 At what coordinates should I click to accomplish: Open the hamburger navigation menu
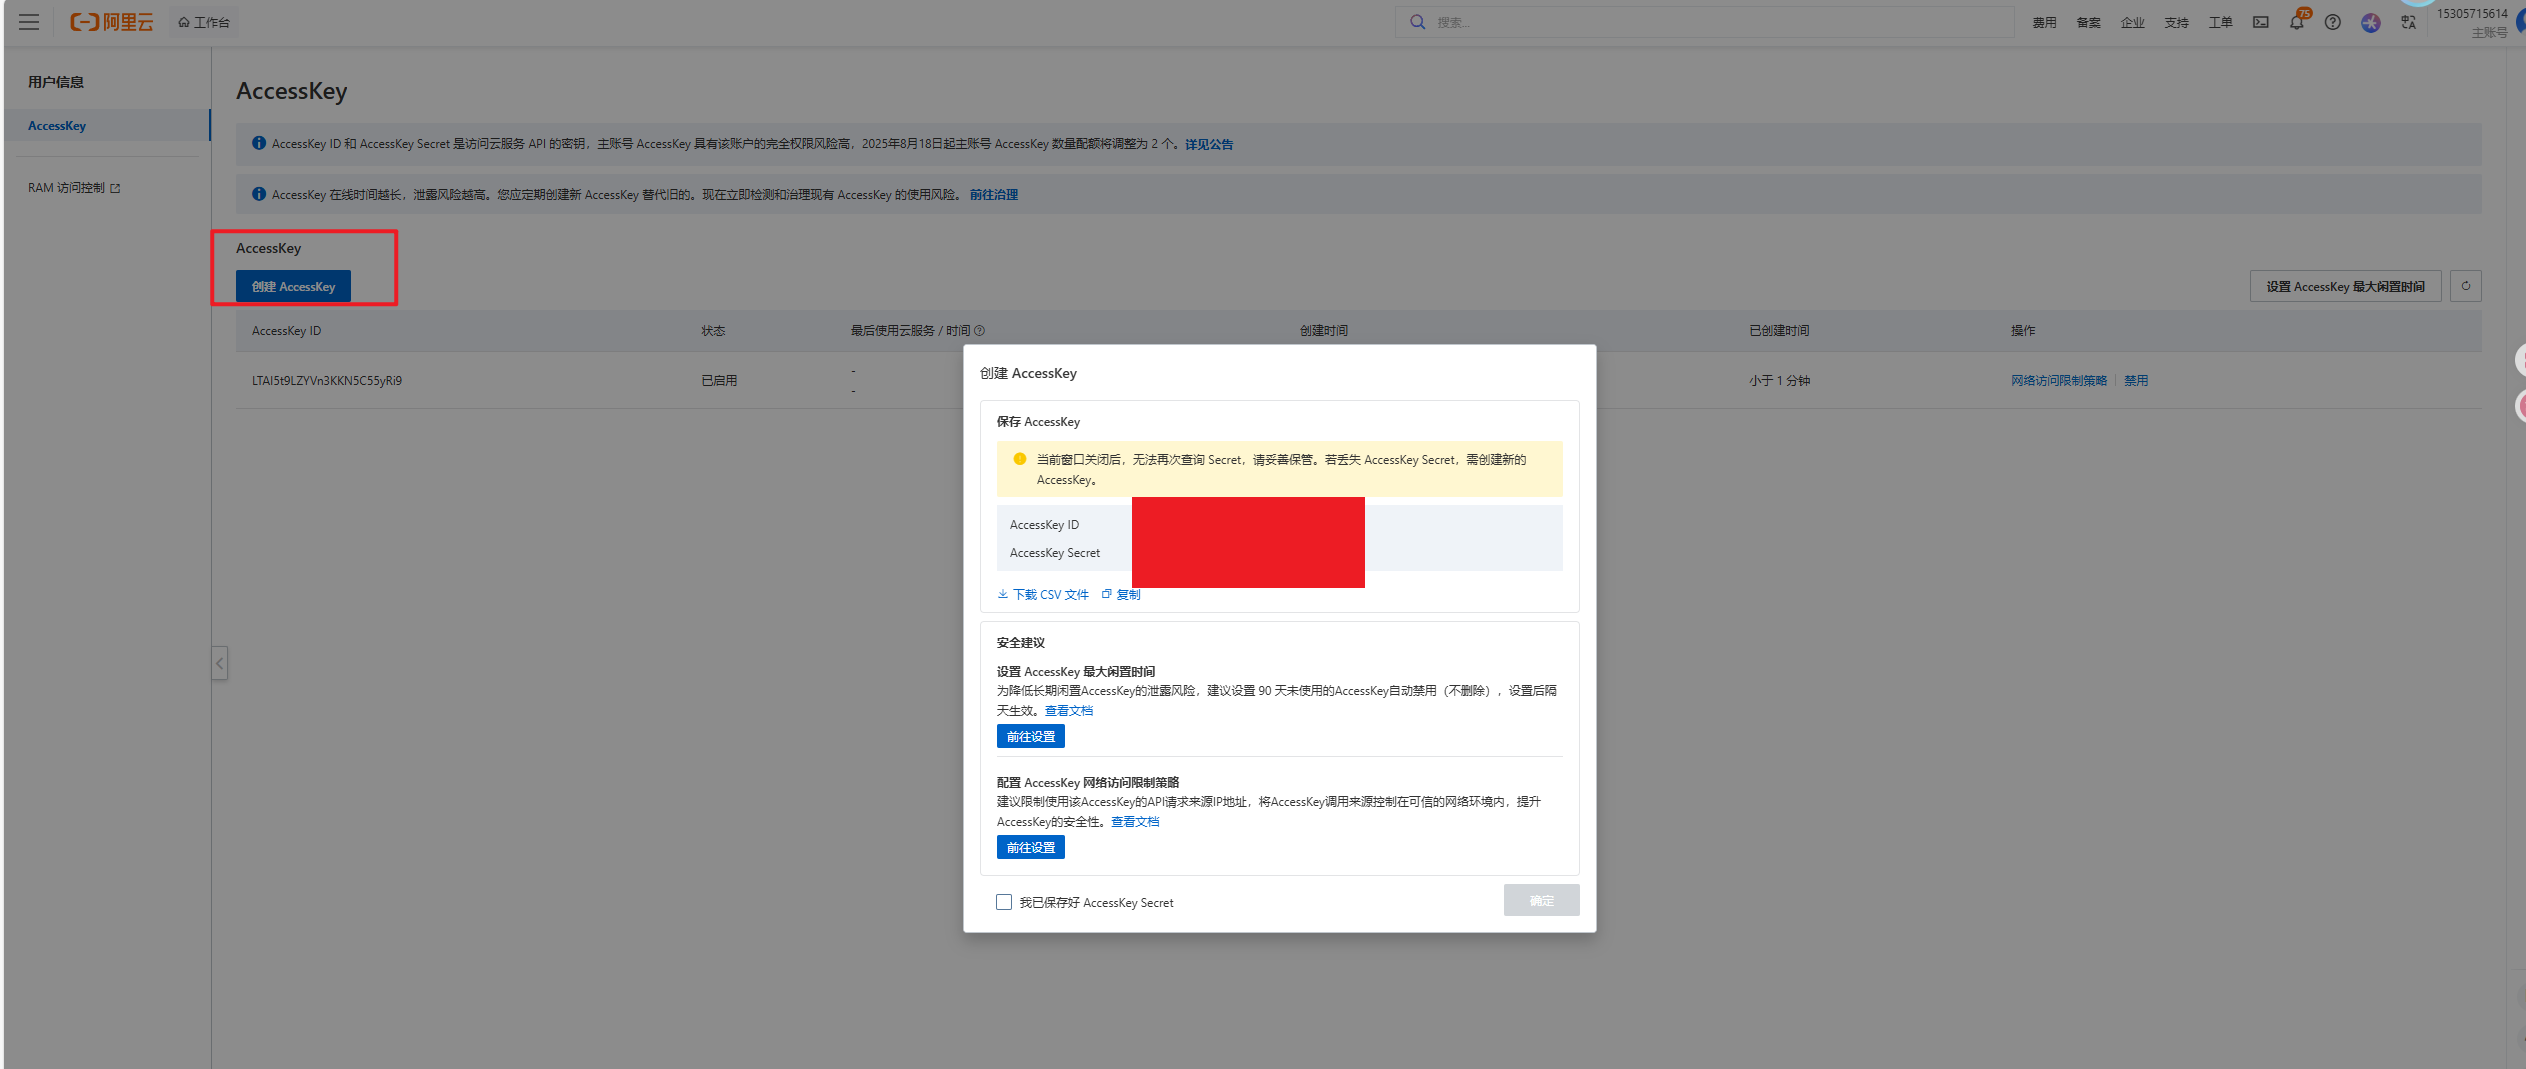[29, 22]
